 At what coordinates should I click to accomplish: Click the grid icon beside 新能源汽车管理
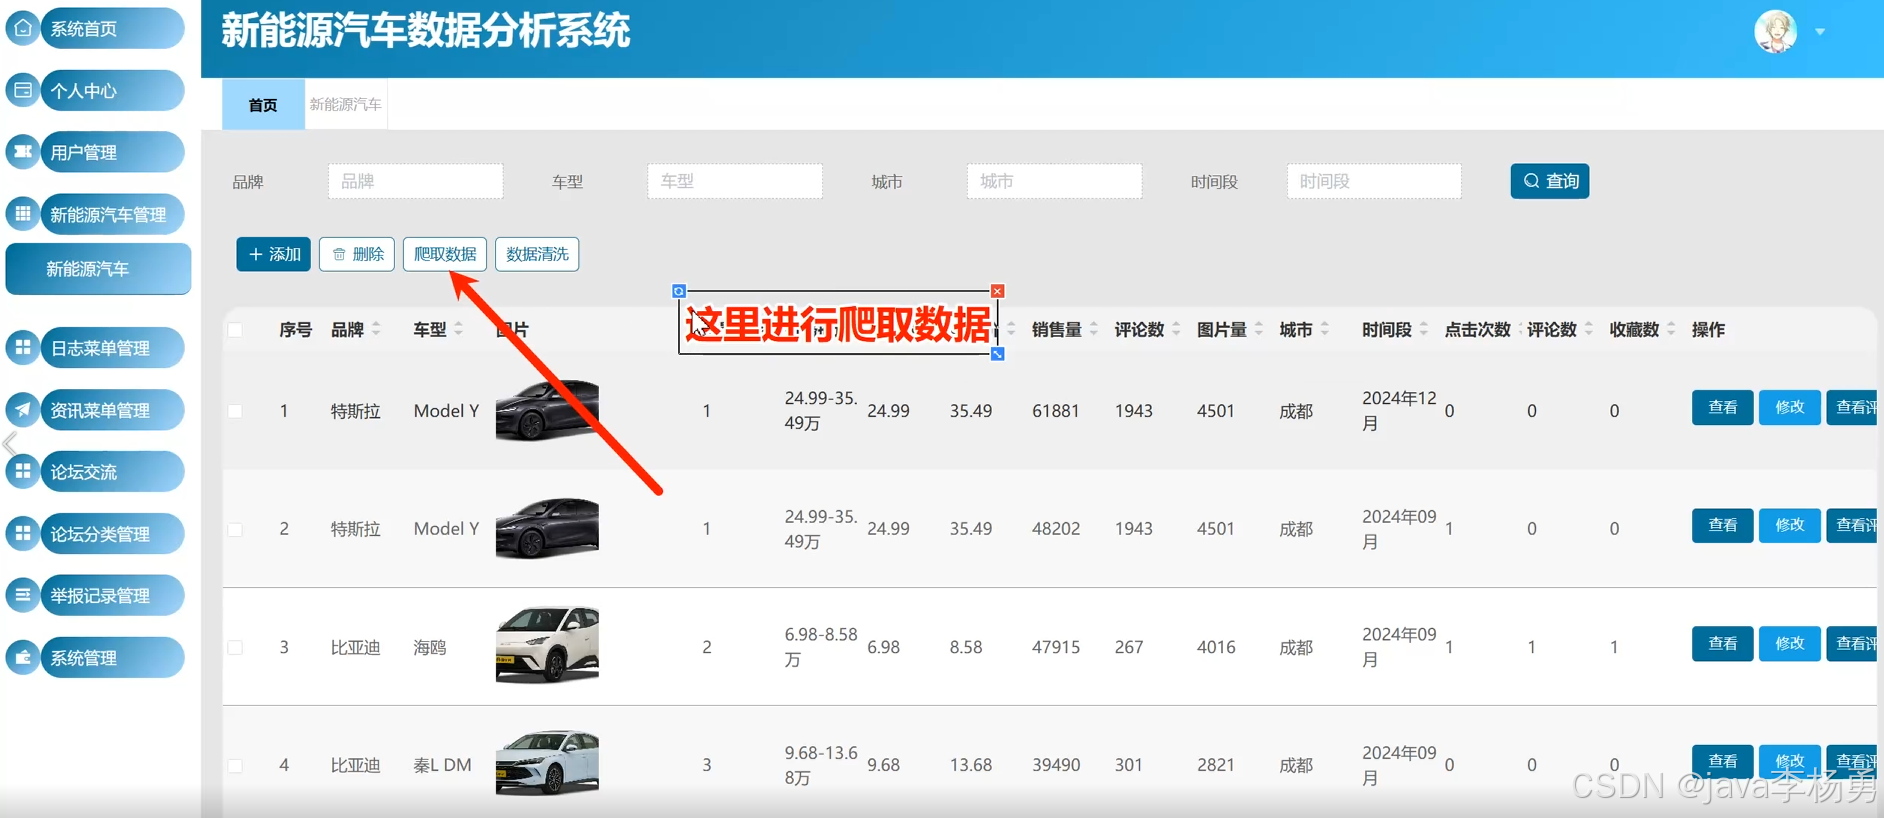pyautogui.click(x=23, y=213)
